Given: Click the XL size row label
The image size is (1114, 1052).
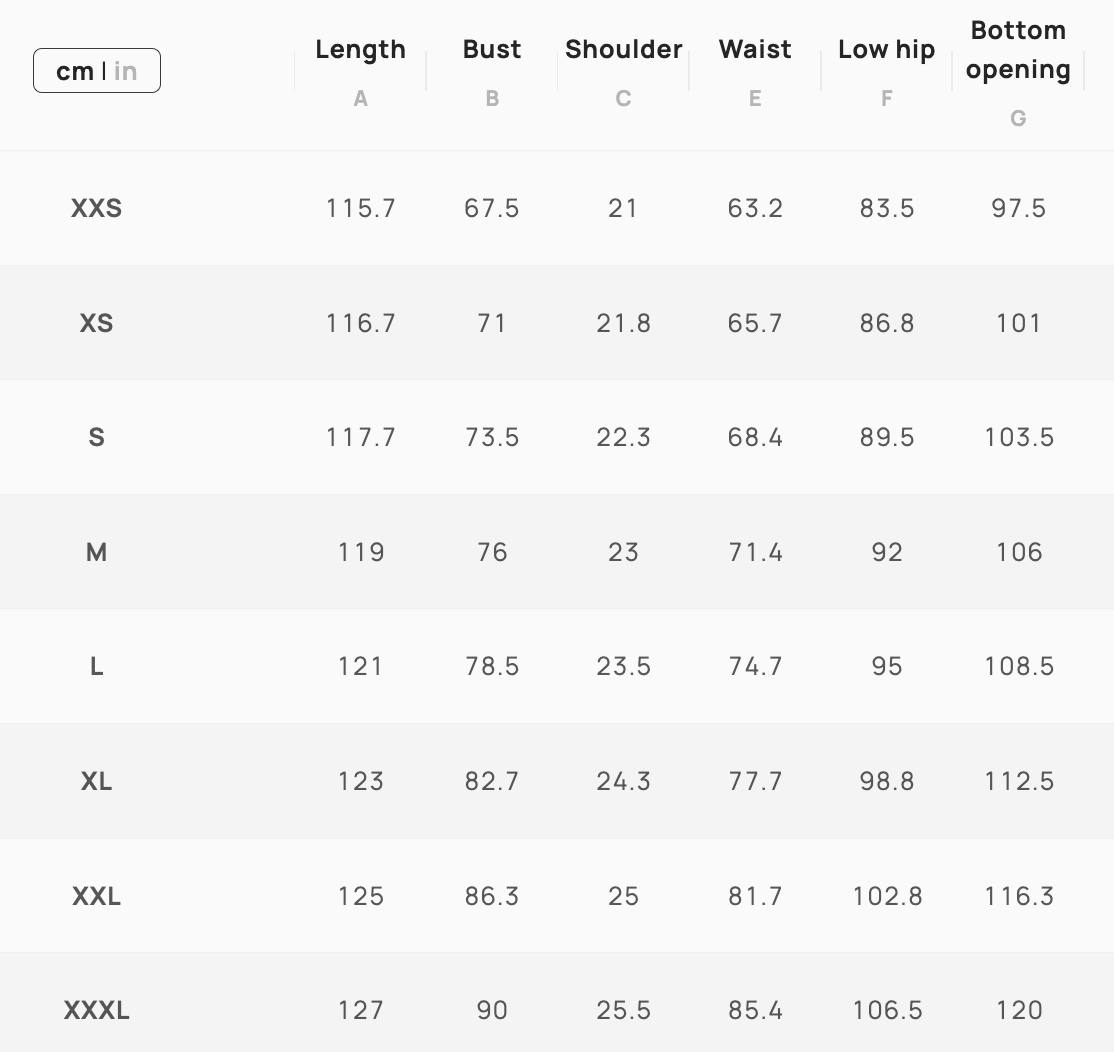Looking at the screenshot, I should click(x=96, y=781).
